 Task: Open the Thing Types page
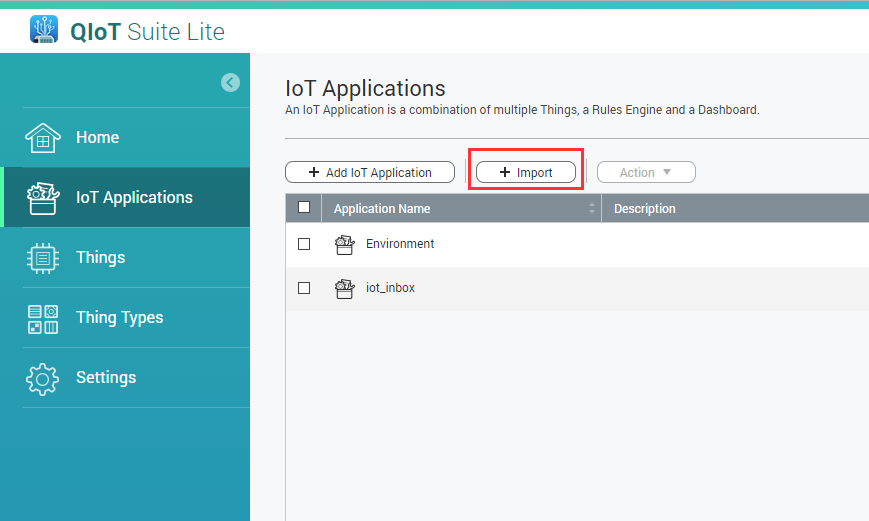click(125, 318)
